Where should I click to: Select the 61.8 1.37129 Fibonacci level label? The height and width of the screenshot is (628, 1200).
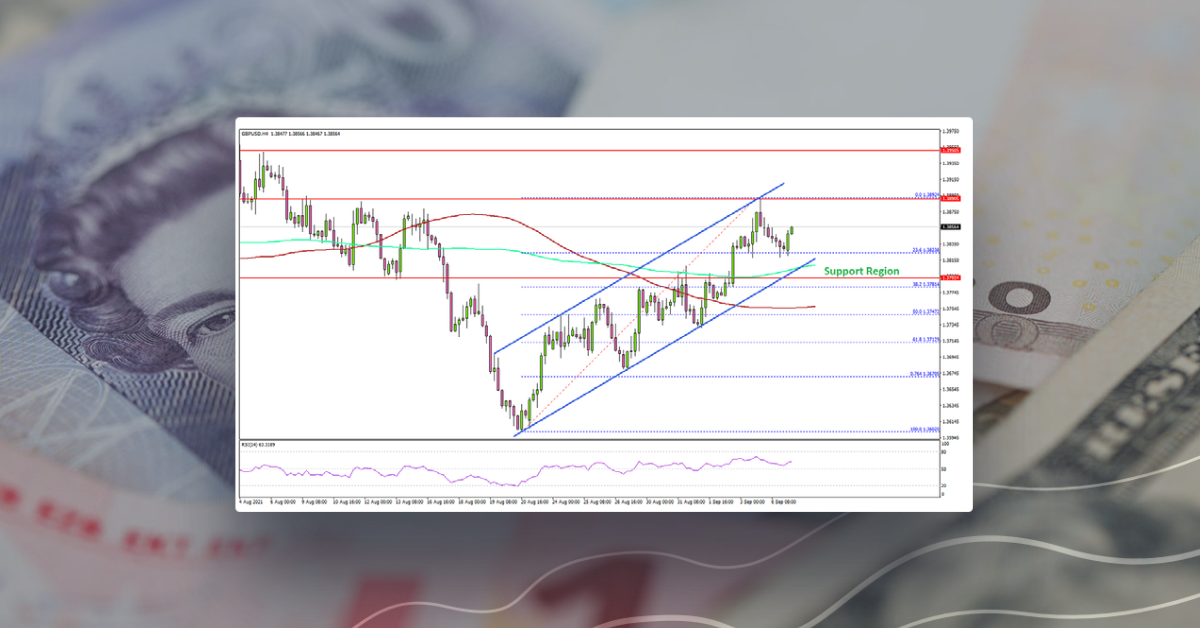pos(928,338)
